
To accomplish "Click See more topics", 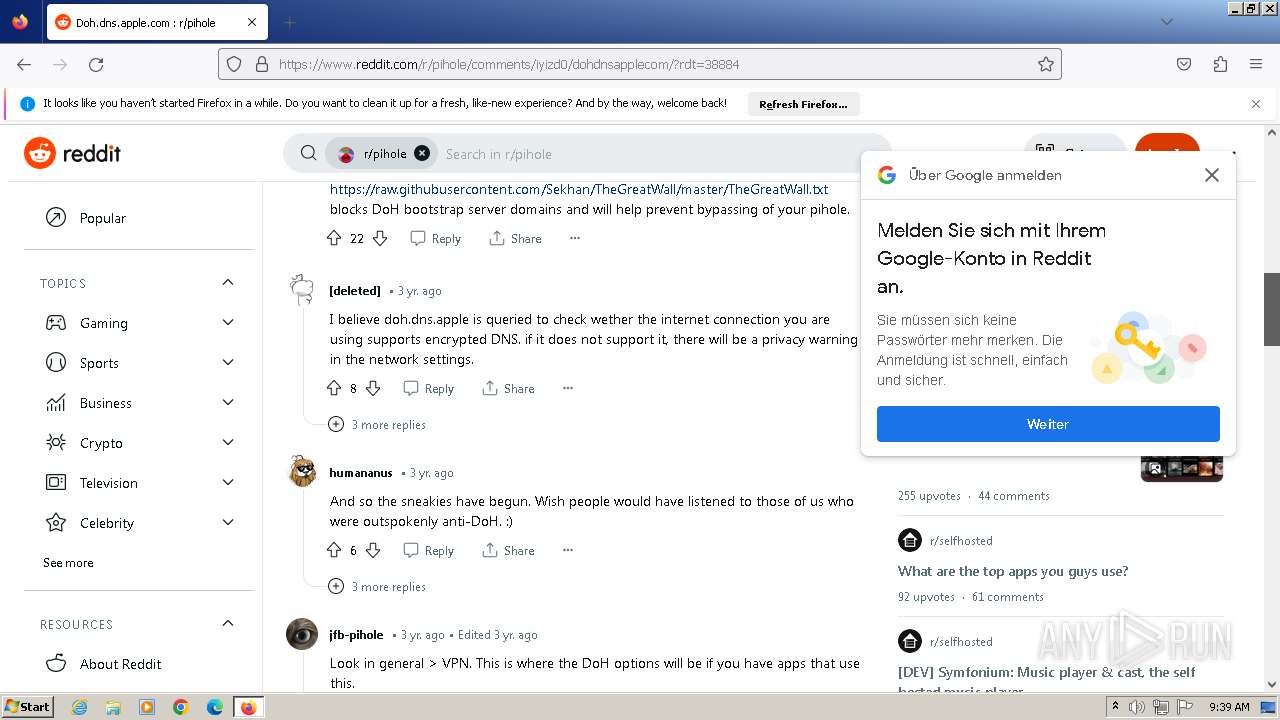I will (x=68, y=563).
